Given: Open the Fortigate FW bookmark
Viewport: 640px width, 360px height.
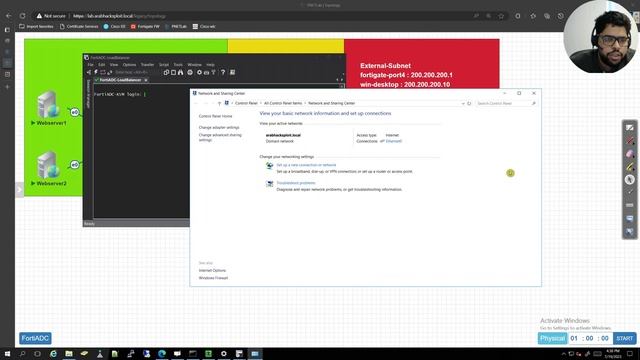Looking at the screenshot, I should (x=145, y=27).
